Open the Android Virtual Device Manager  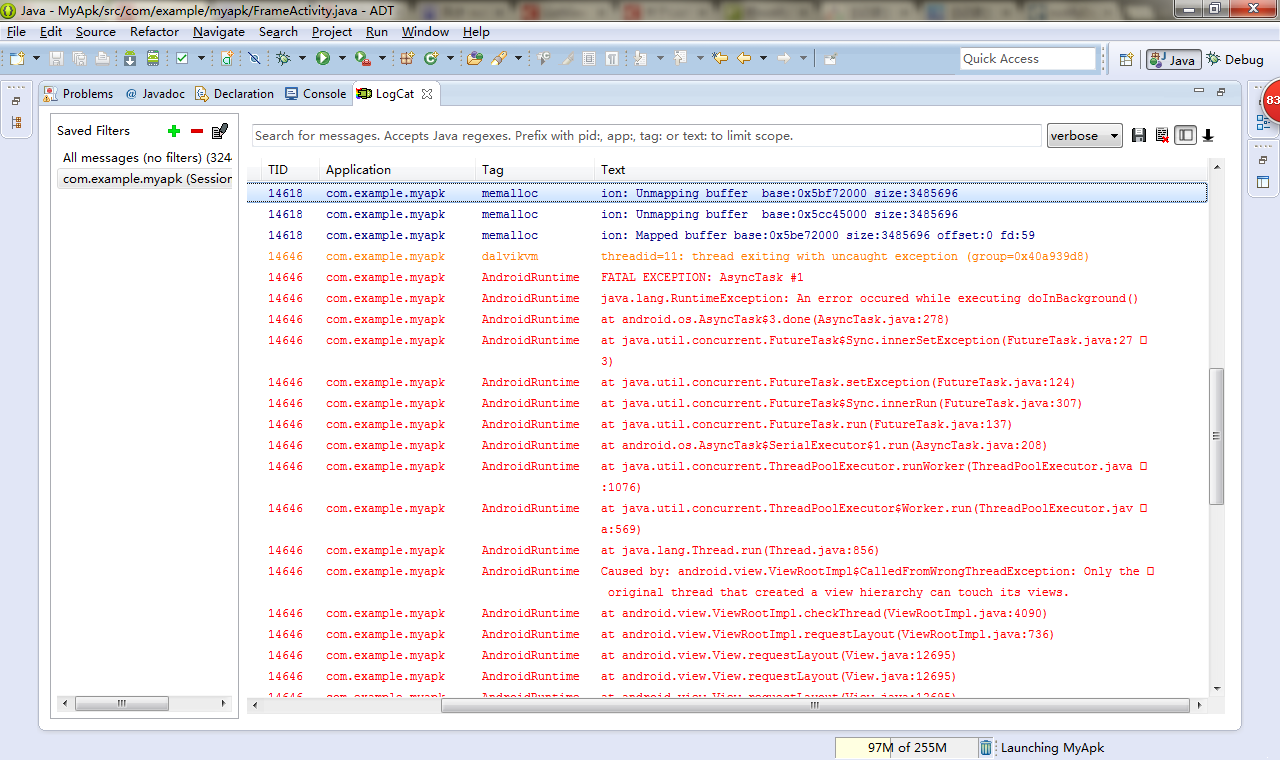pos(153,59)
